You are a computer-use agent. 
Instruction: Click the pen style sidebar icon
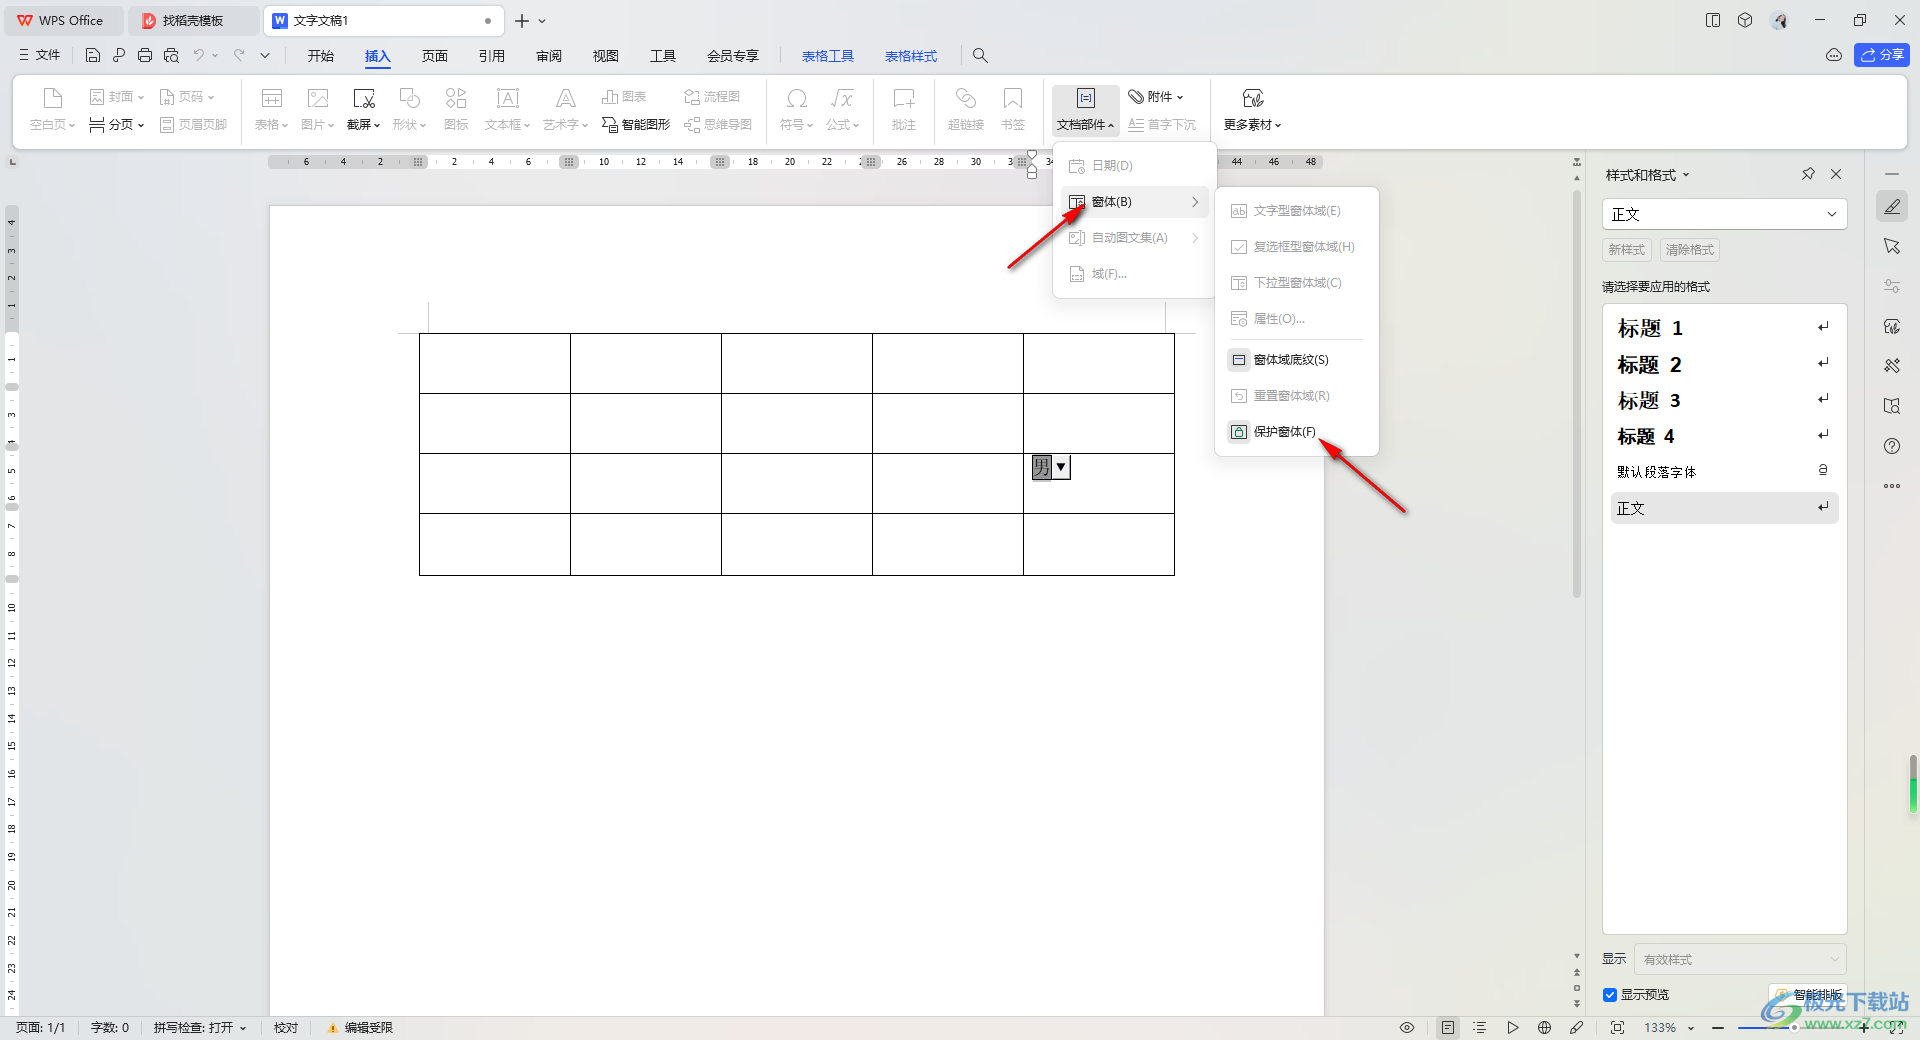[1892, 206]
